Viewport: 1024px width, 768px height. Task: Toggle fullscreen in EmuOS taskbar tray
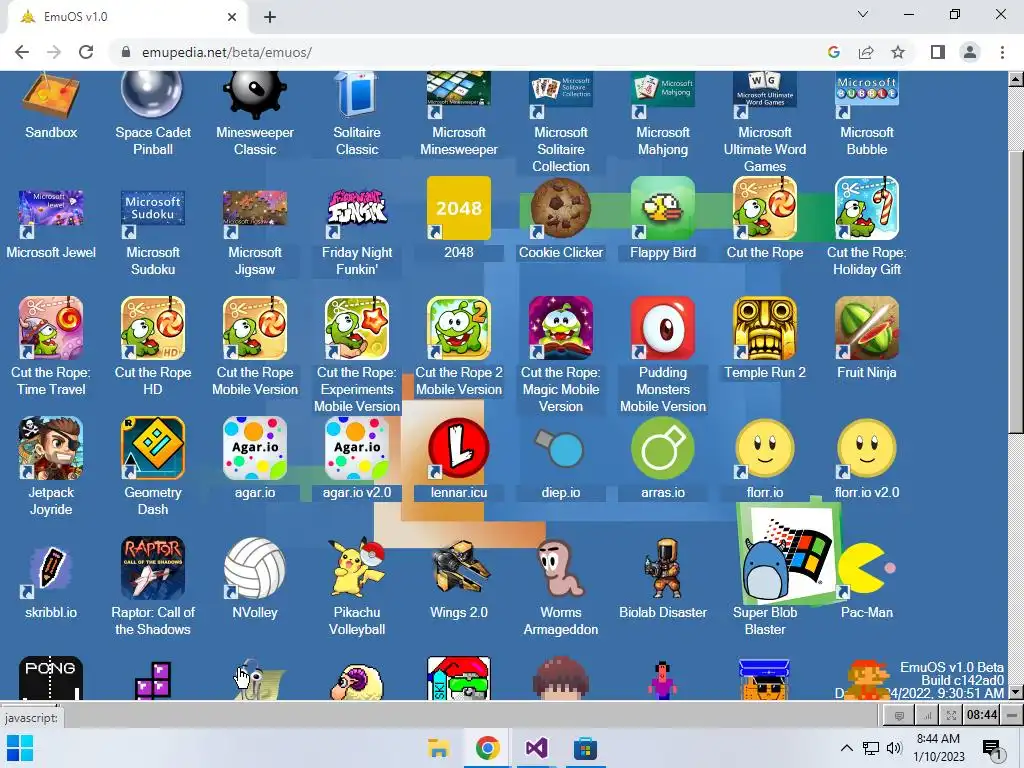(952, 716)
